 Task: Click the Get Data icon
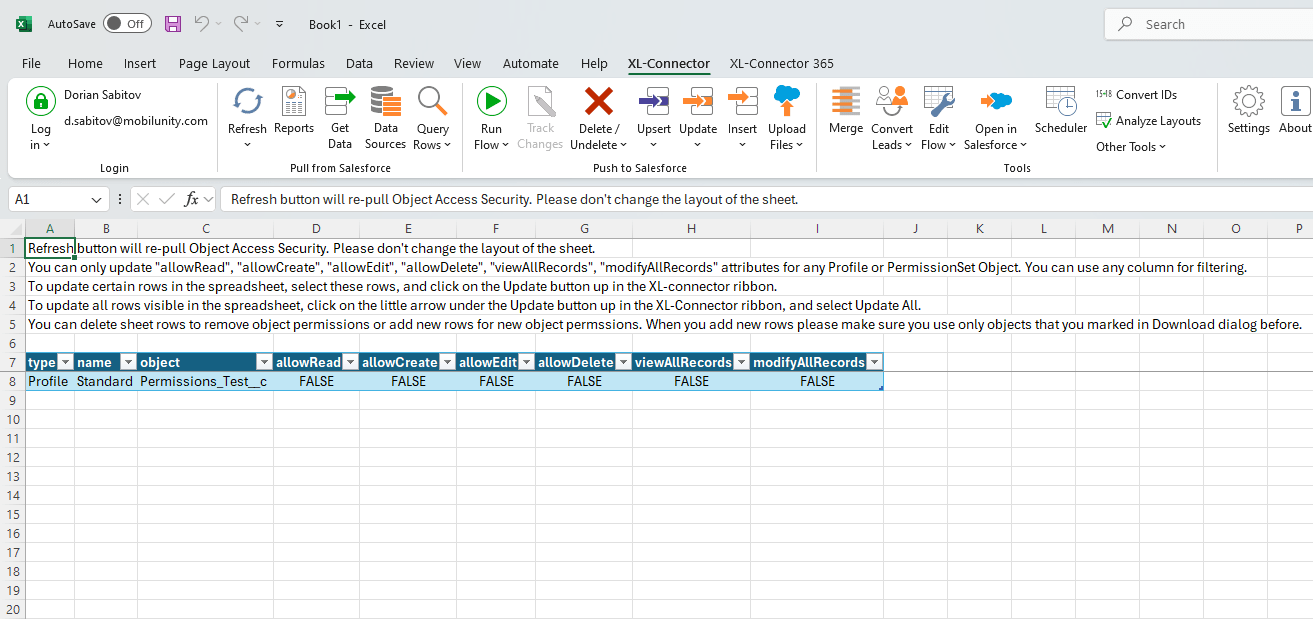coord(340,101)
